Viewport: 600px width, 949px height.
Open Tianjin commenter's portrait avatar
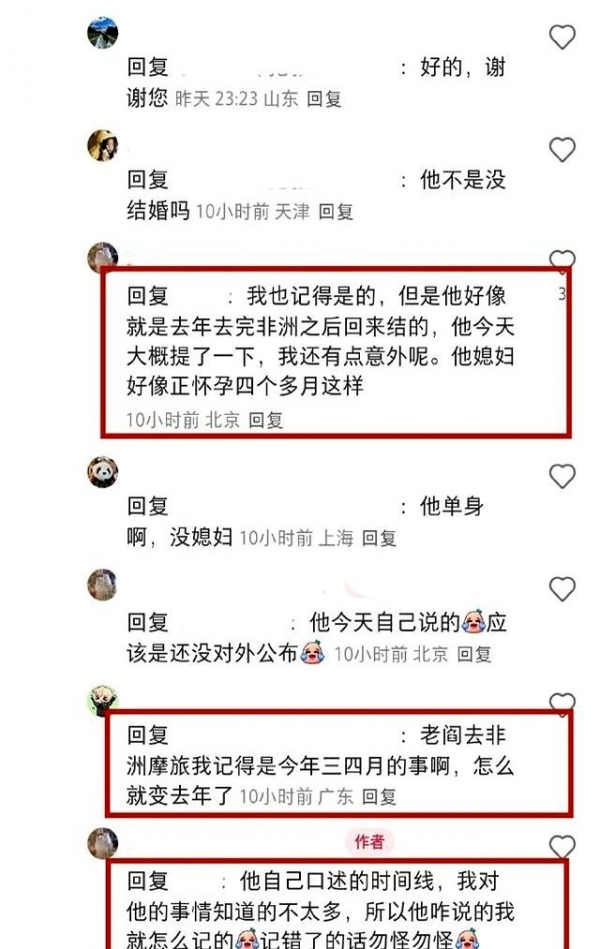pyautogui.click(x=103, y=145)
